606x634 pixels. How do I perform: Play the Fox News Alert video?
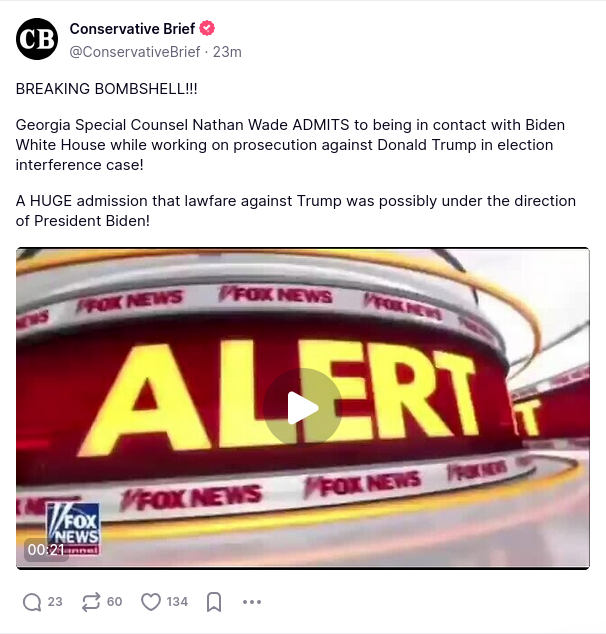click(303, 408)
